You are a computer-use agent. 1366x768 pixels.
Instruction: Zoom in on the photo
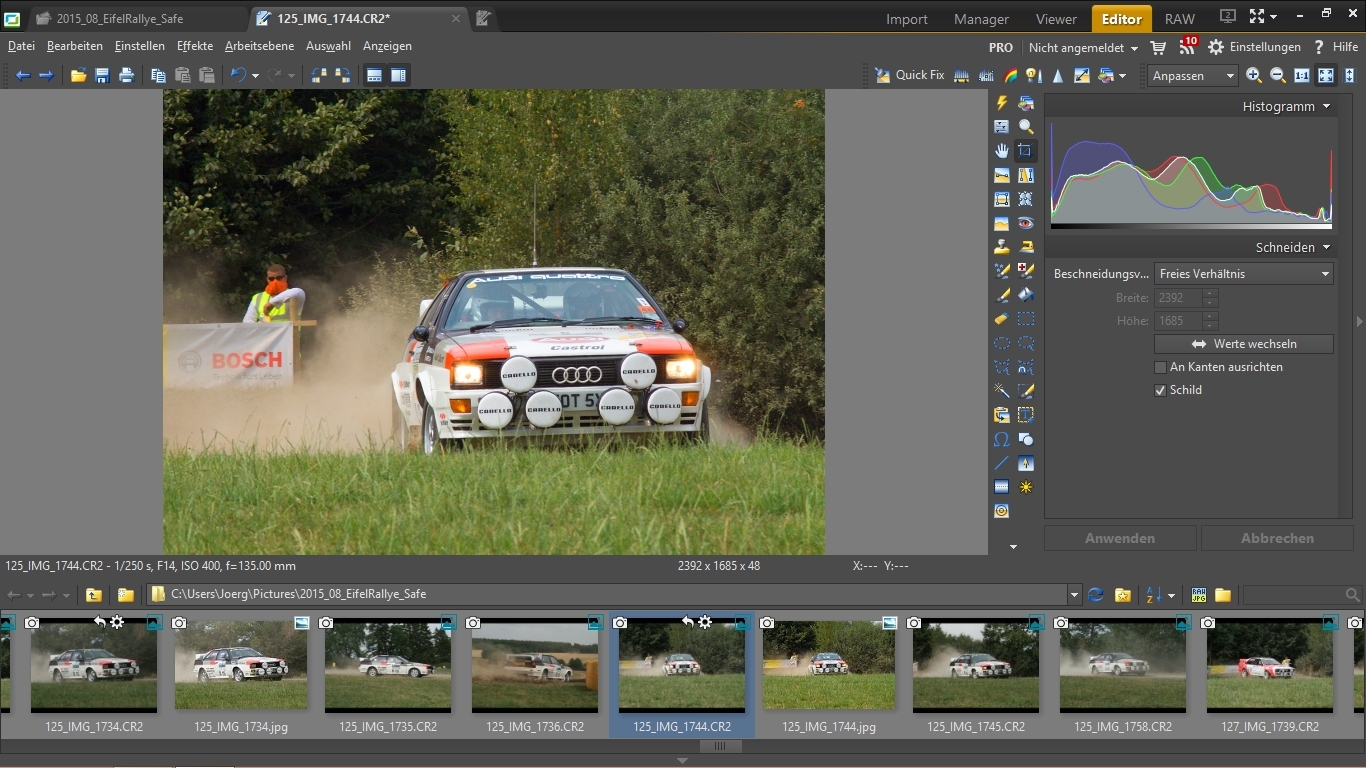point(1254,75)
